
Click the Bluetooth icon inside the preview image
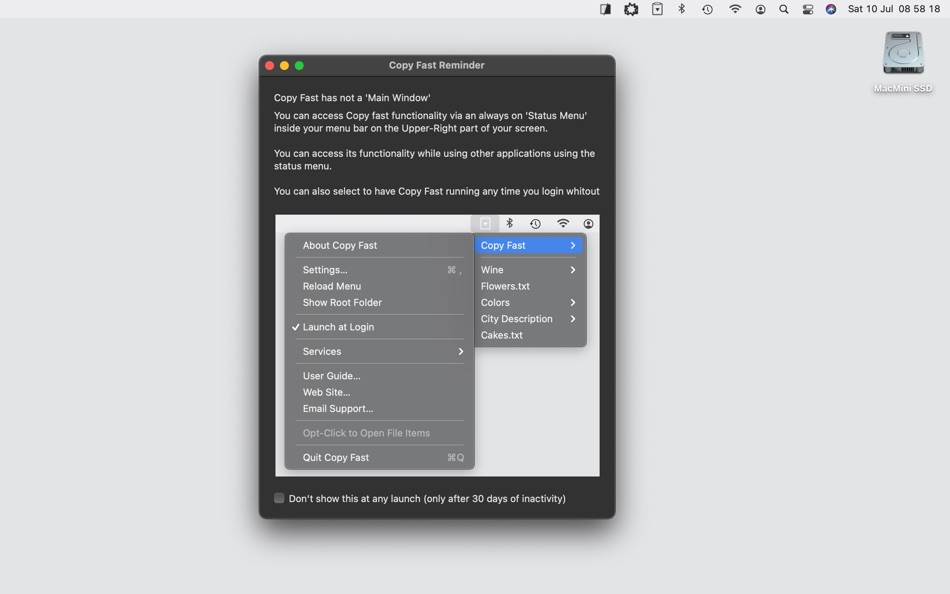510,224
